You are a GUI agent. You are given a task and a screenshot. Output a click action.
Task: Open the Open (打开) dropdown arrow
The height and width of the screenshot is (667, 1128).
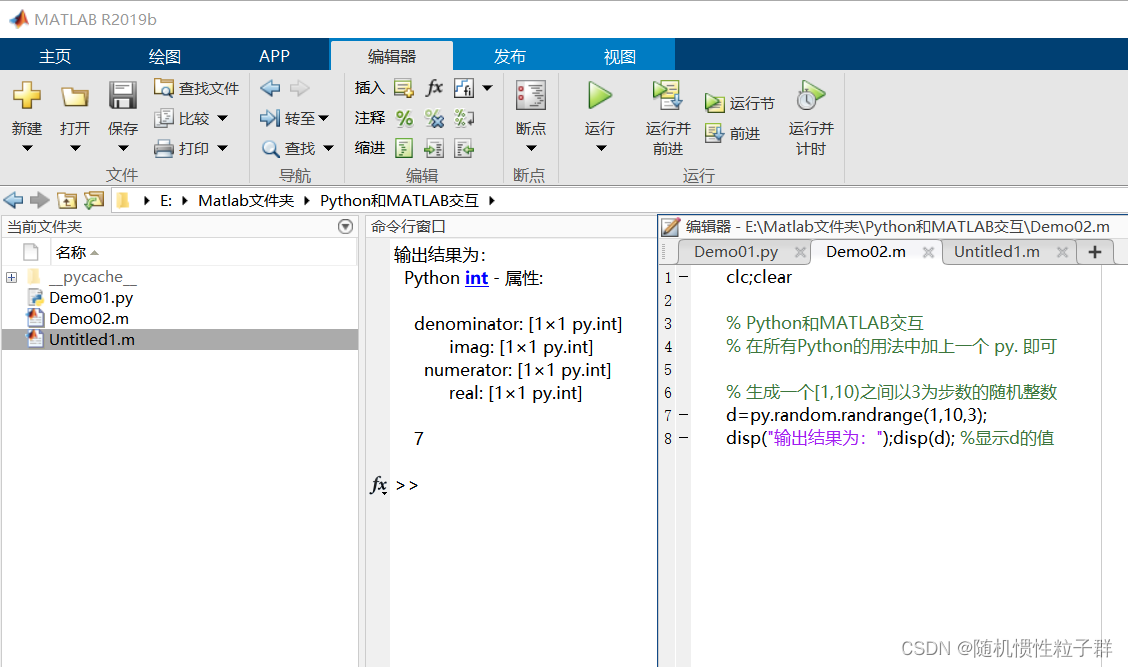tap(75, 148)
